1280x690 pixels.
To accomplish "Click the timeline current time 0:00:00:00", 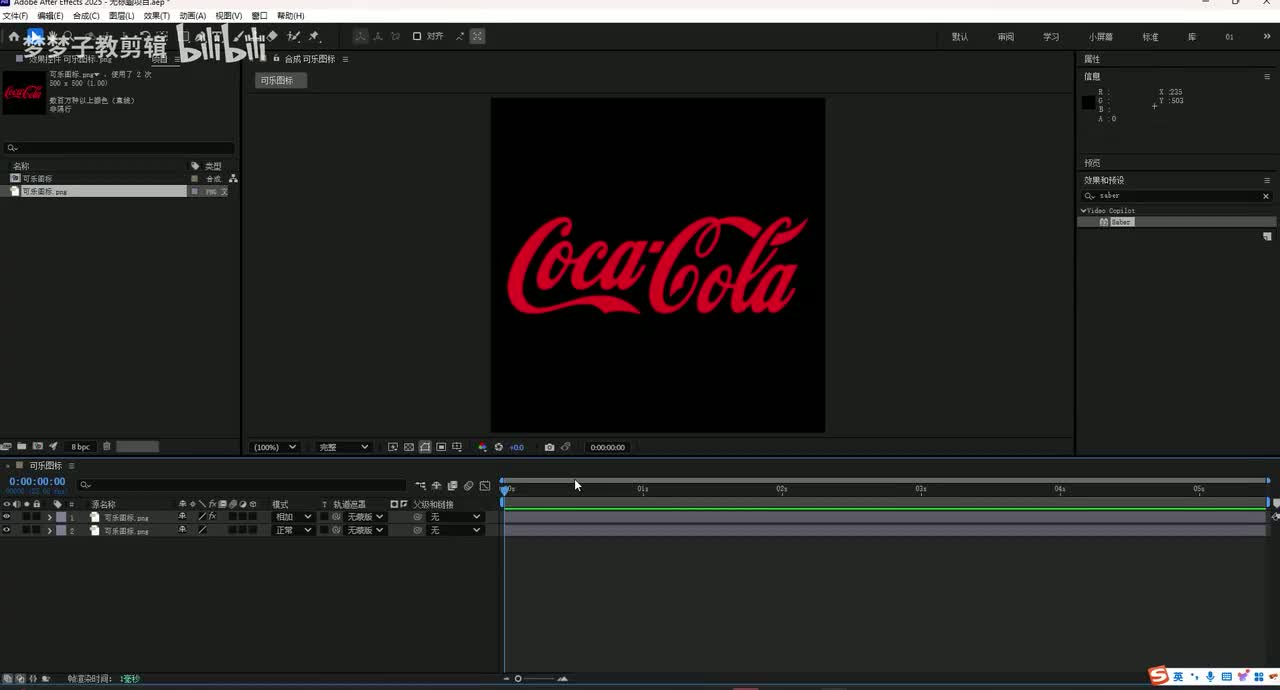I will (37, 481).
